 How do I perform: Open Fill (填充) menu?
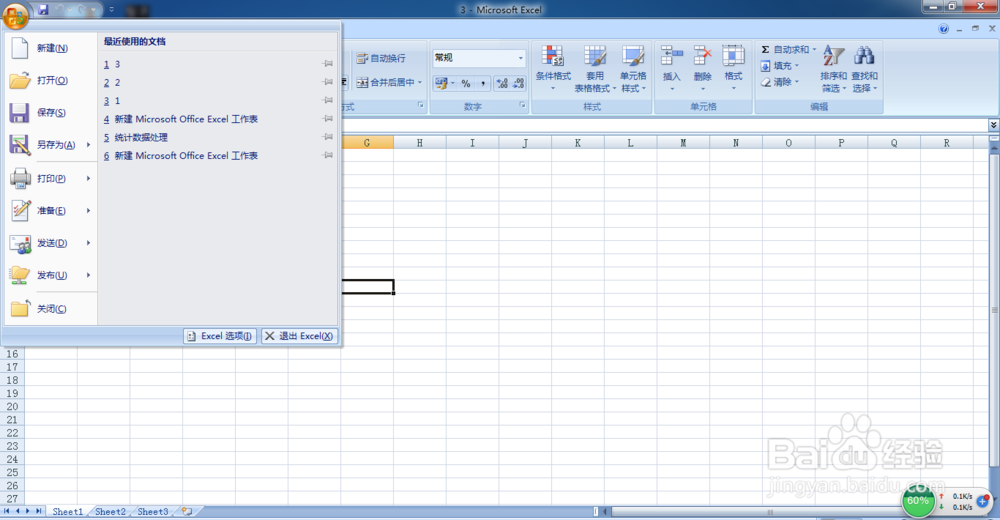pos(780,66)
